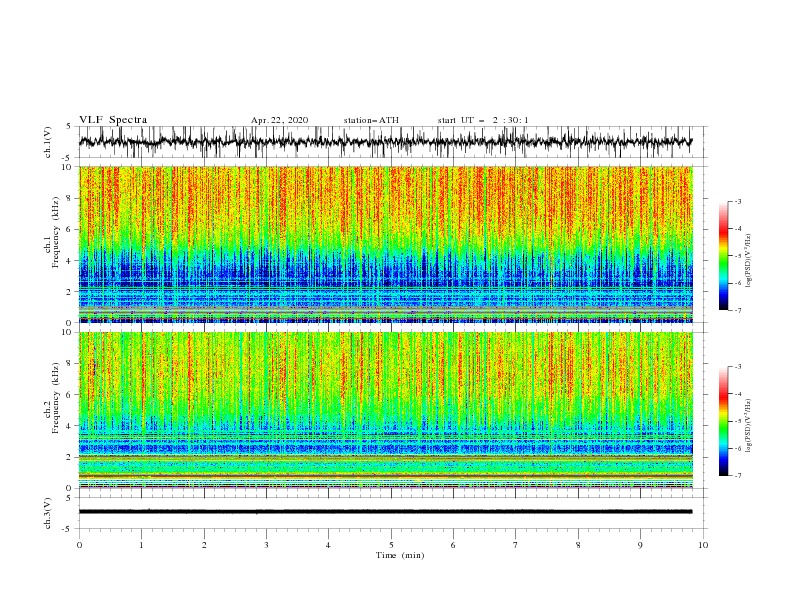Viewport: 792px width, 612px height.
Task: Click the 4 kHz tick on ch.2 spectrogram
Action: [x=69, y=426]
